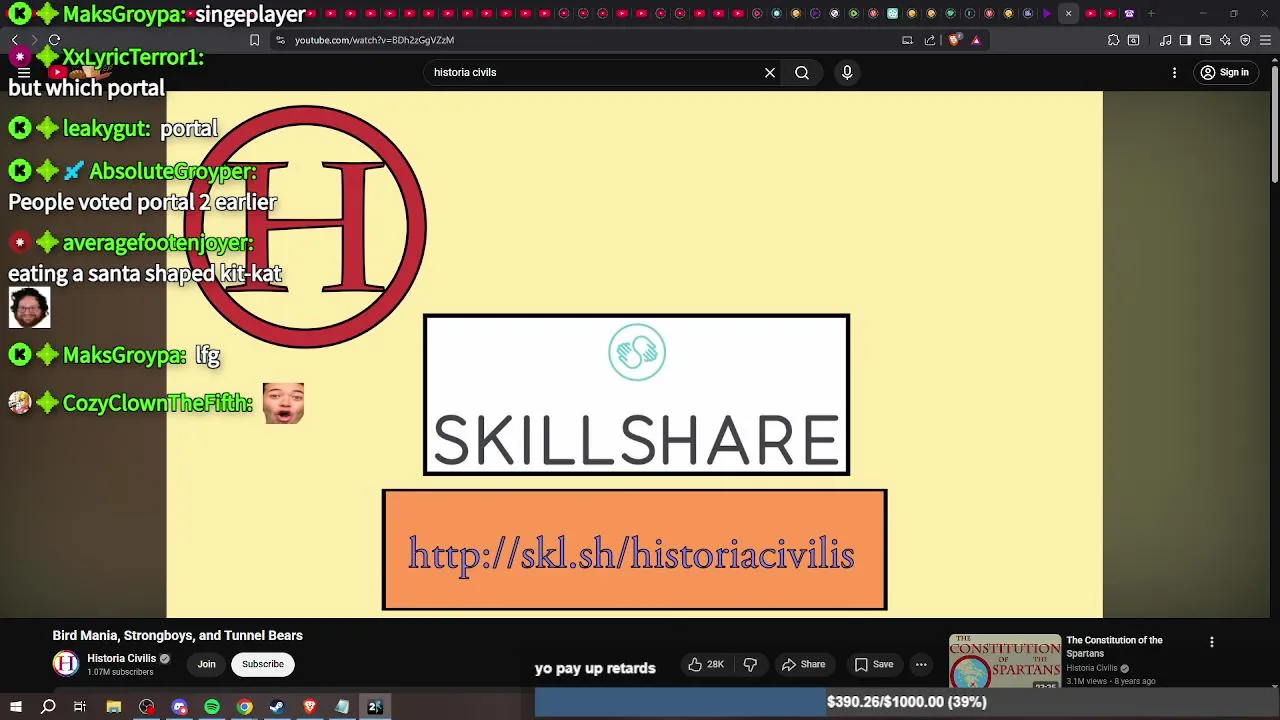Image resolution: width=1280 pixels, height=720 pixels.
Task: View site information icon beside the URL
Action: (x=280, y=40)
